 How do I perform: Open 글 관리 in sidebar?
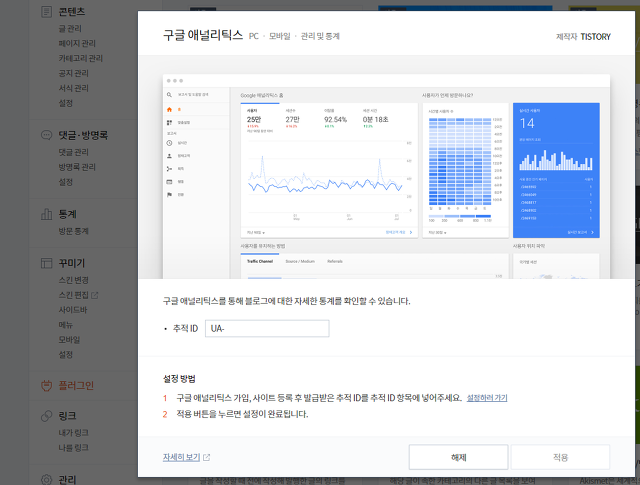click(x=70, y=29)
